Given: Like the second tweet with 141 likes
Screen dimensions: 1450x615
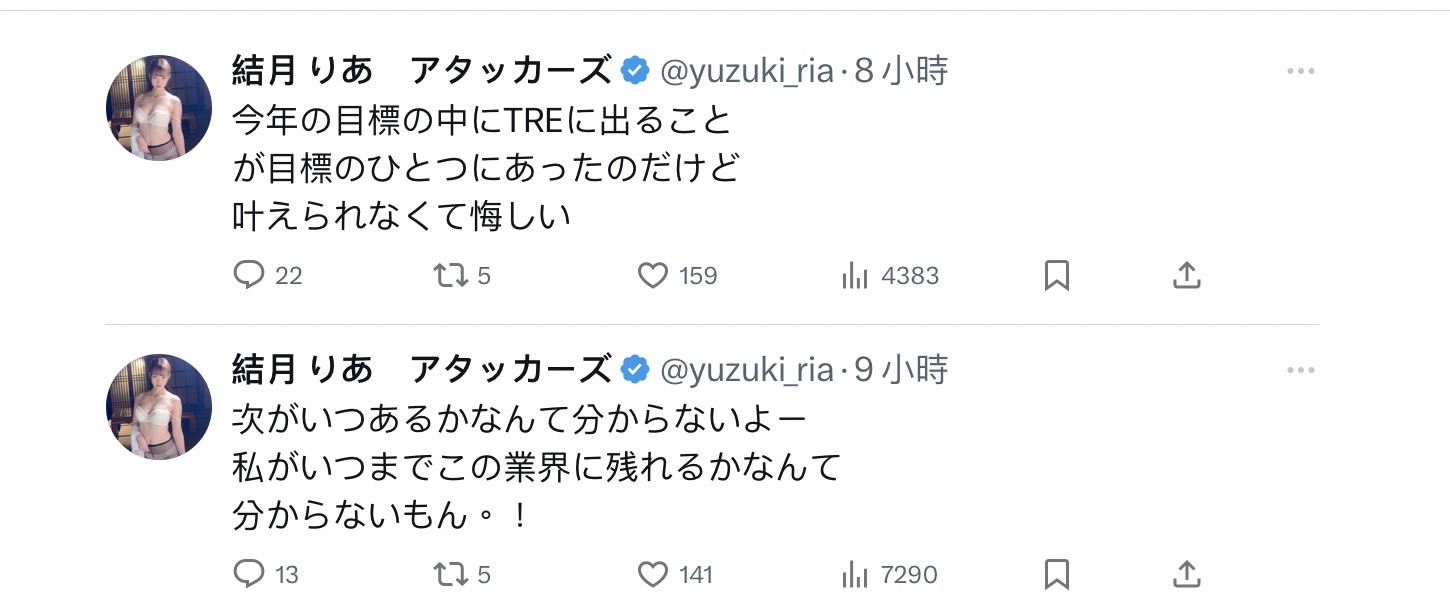Looking at the screenshot, I should click(x=653, y=574).
